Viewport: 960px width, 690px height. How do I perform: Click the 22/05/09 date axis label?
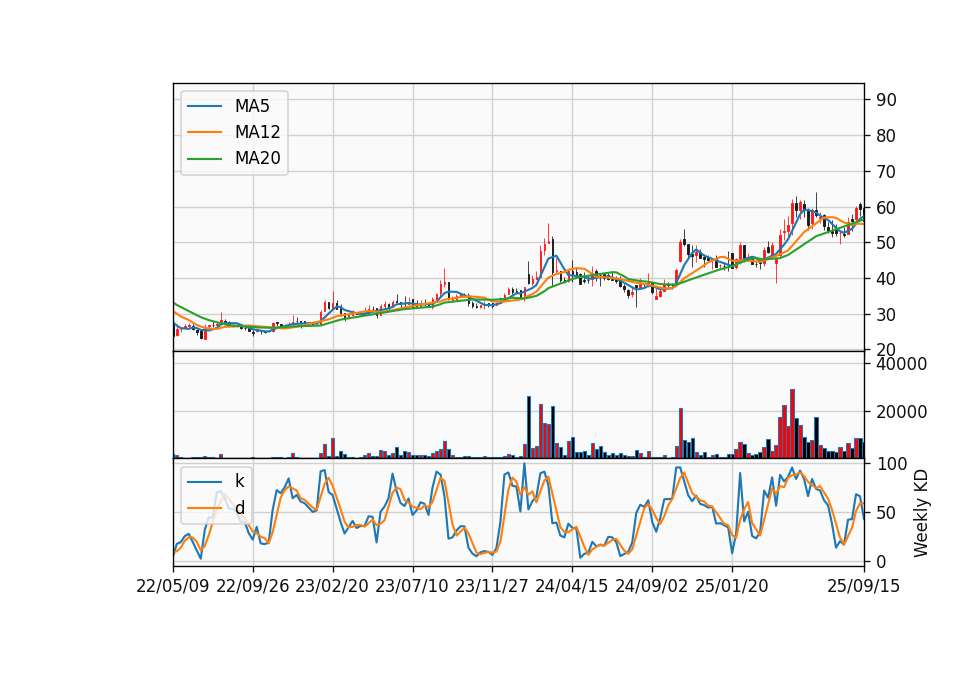point(173,586)
